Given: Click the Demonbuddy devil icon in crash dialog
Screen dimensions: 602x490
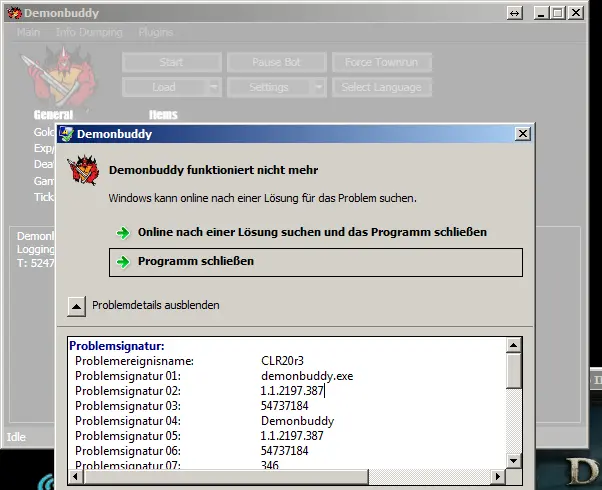Looking at the screenshot, I should (83, 170).
